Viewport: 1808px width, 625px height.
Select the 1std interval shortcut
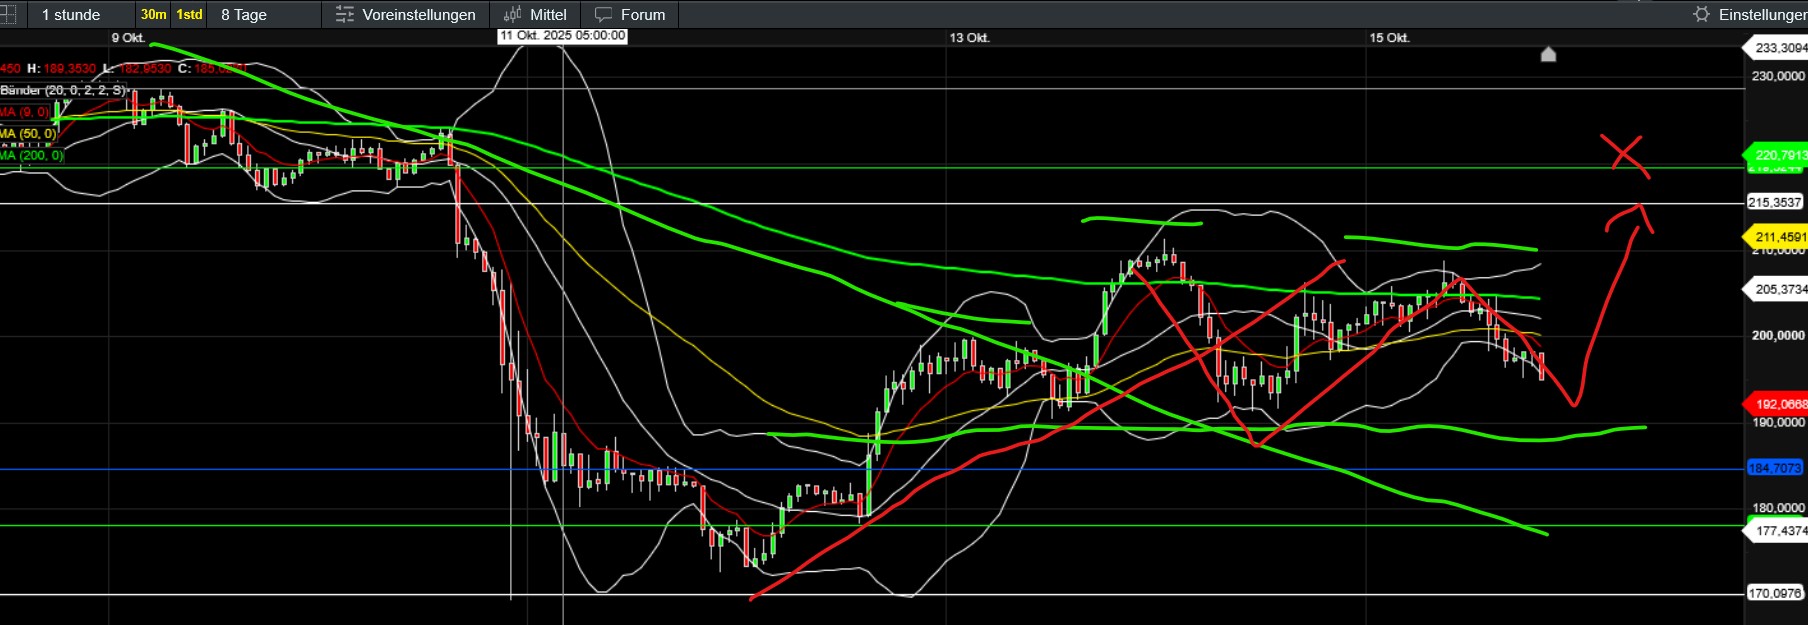[189, 15]
